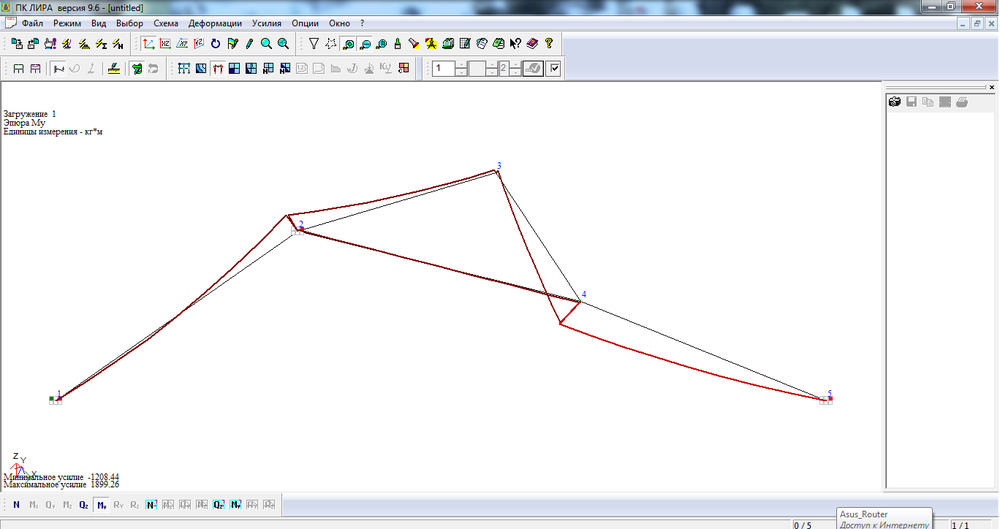The height and width of the screenshot is (529, 1000).
Task: Toggle the deformed beam display button
Action: click(59, 68)
